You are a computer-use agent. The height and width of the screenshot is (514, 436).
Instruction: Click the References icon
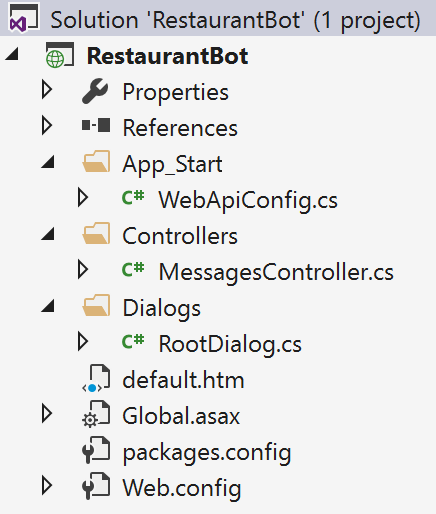96,126
